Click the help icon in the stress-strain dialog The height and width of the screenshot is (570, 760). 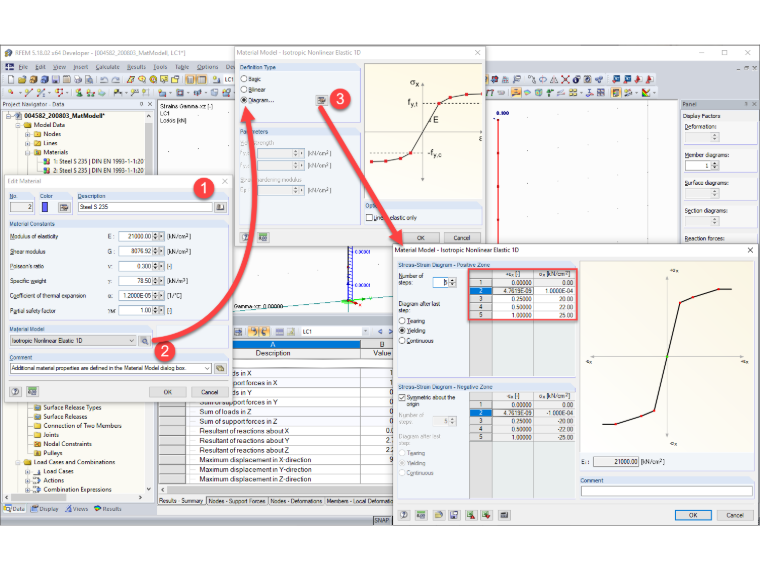[404, 515]
